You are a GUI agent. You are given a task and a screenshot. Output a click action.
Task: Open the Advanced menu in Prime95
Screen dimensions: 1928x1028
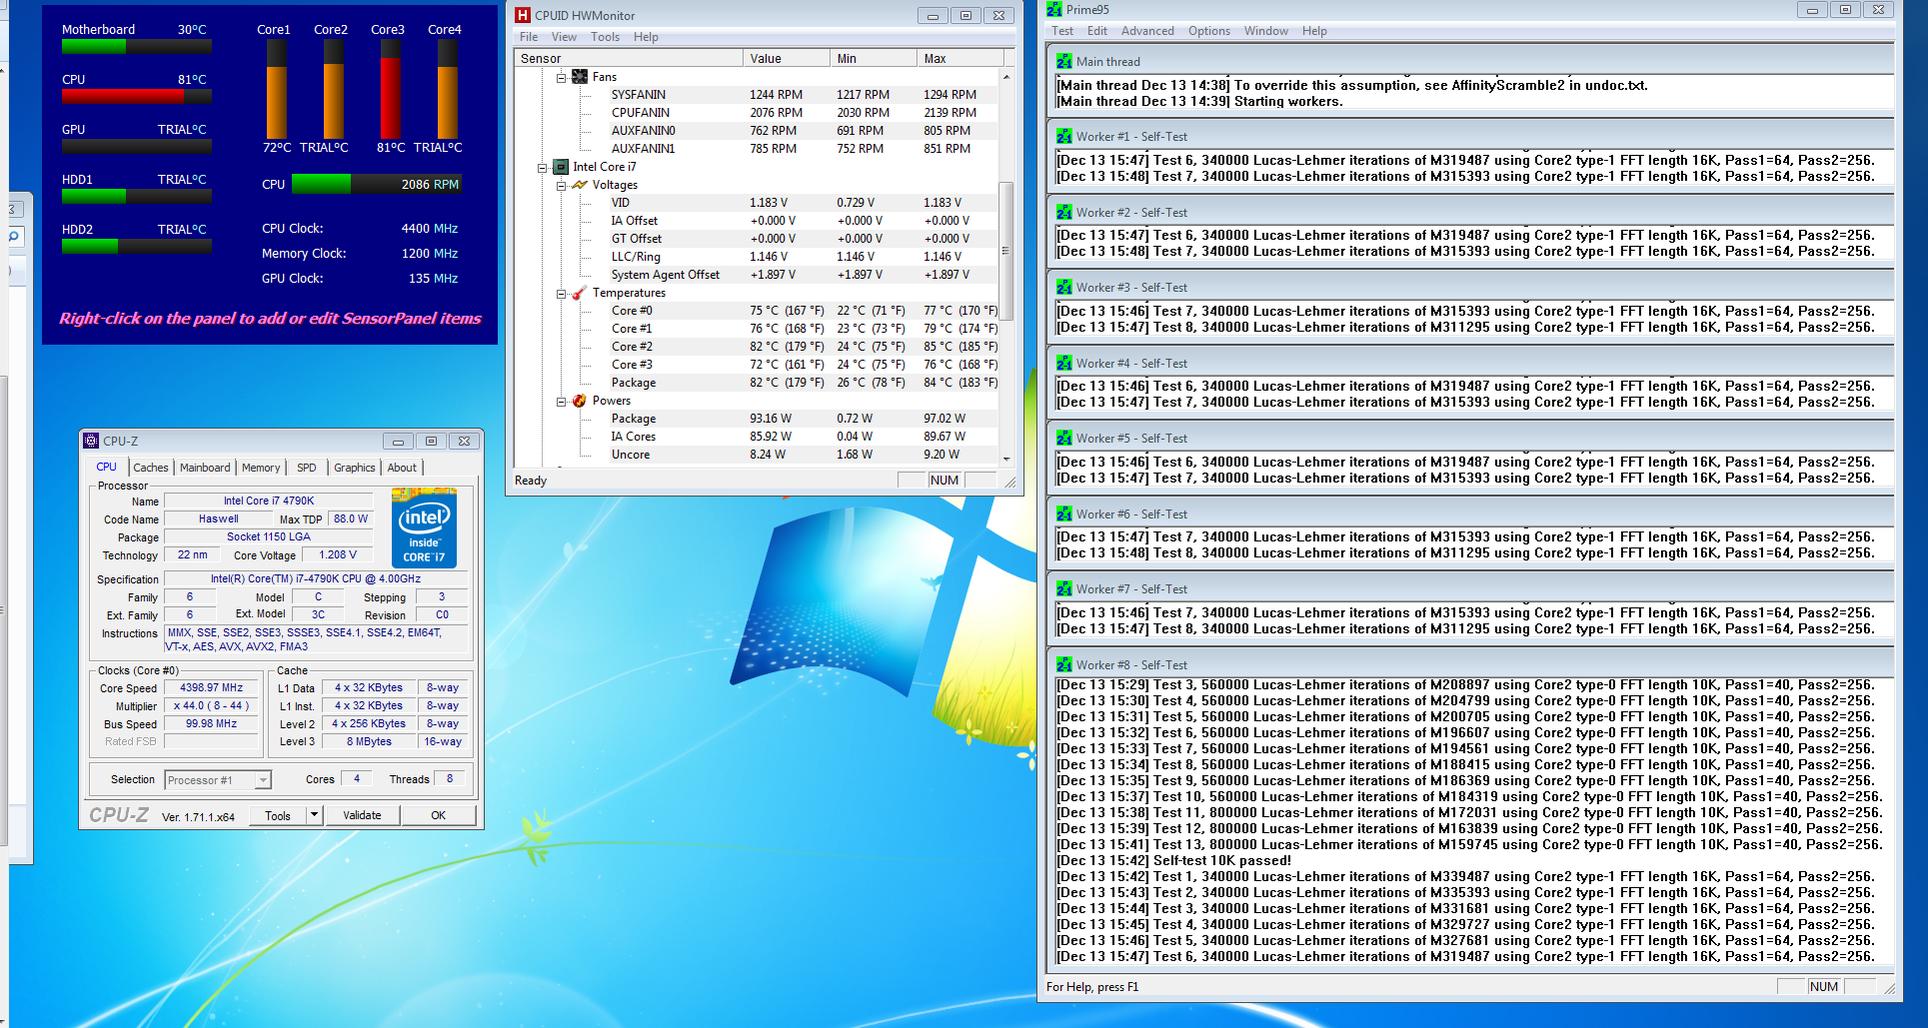(1148, 31)
